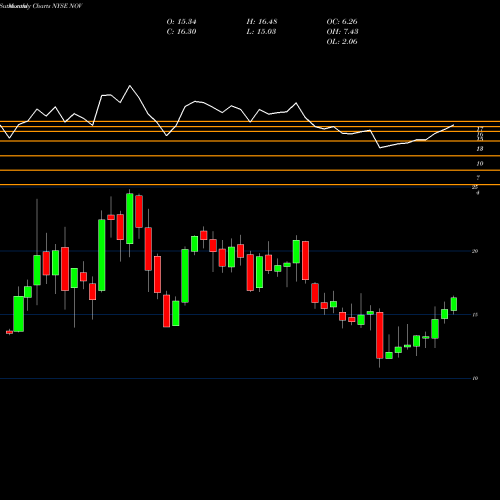Screen dimensions: 500x500
Task: Select the "OC: 6.26" readout
Action: (342, 22)
